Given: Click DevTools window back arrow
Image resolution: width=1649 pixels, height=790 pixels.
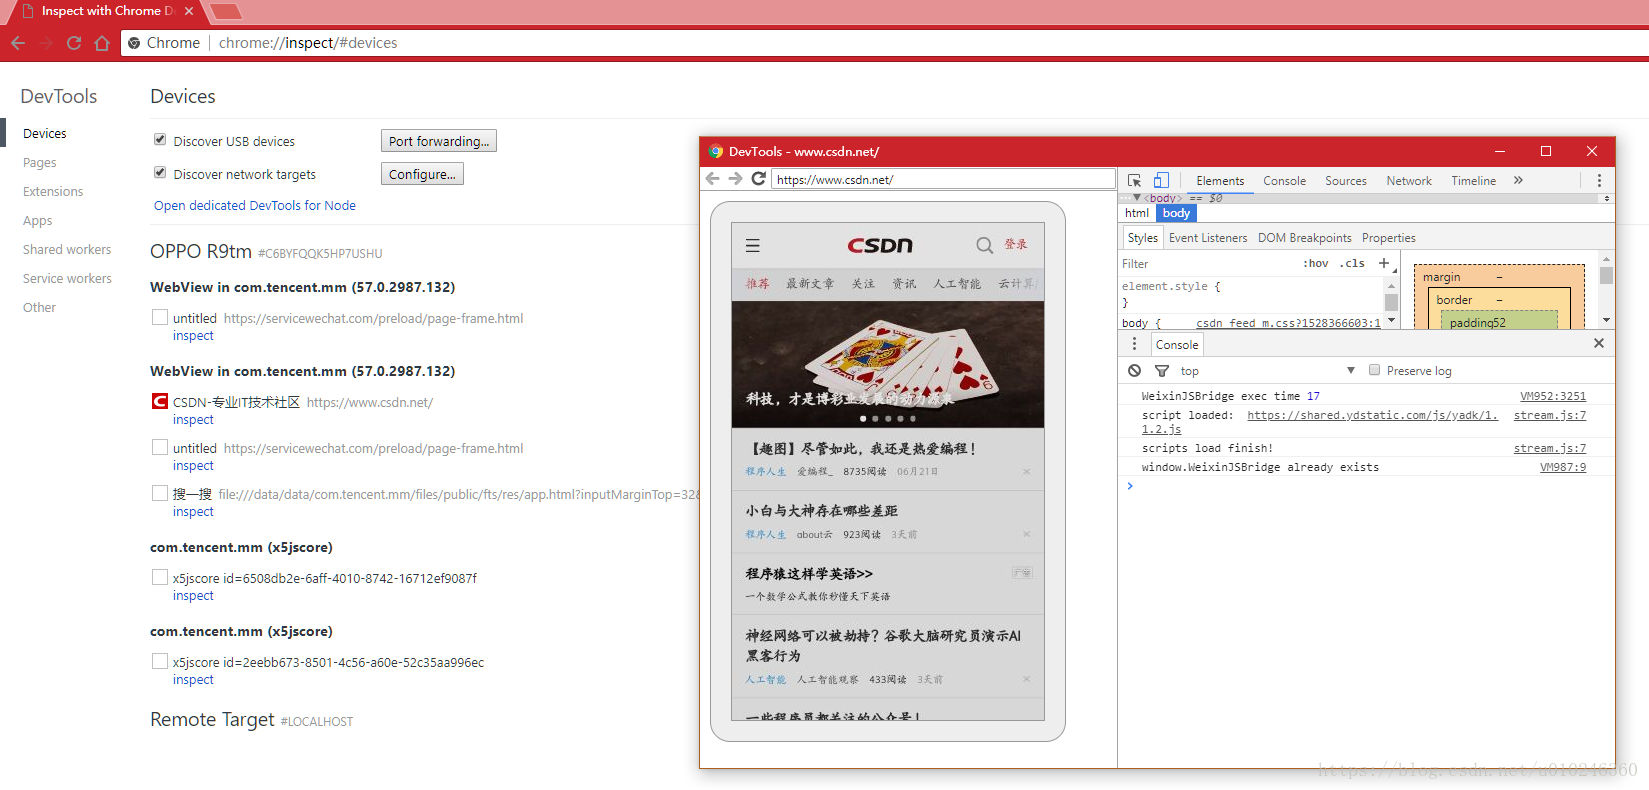Looking at the screenshot, I should click(712, 179).
